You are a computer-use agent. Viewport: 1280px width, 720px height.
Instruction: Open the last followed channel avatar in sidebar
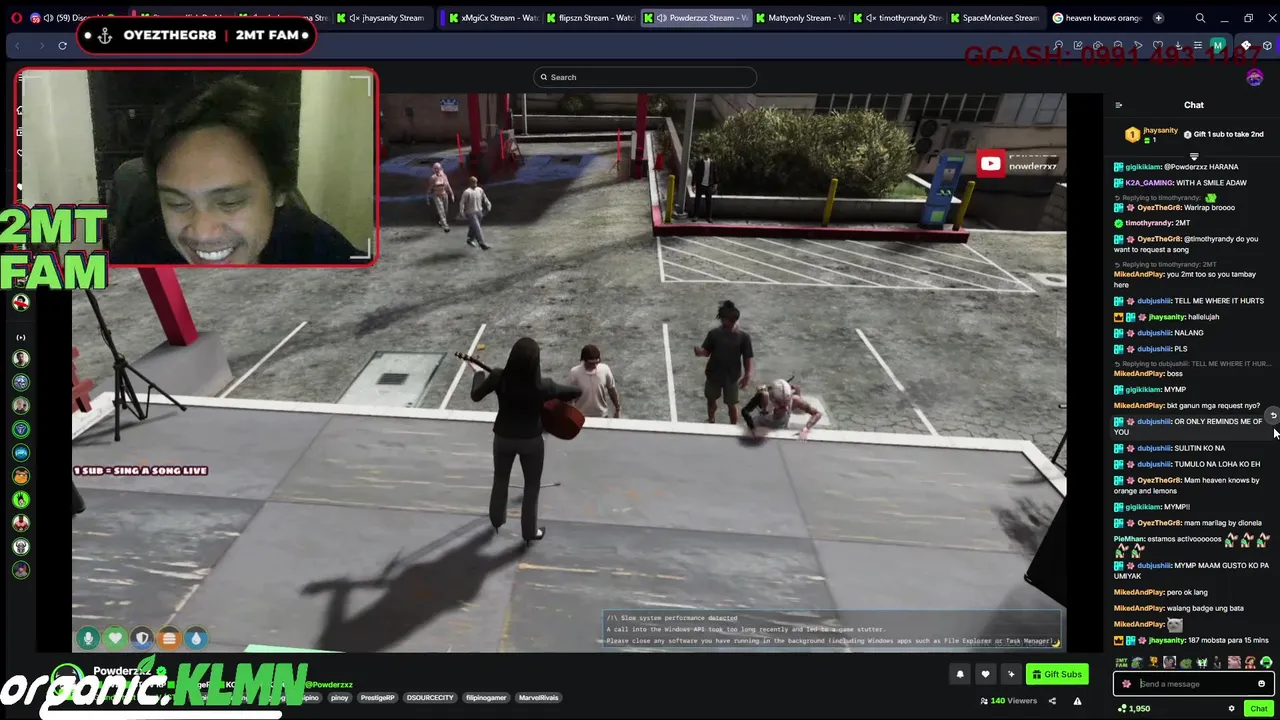pos(21,570)
